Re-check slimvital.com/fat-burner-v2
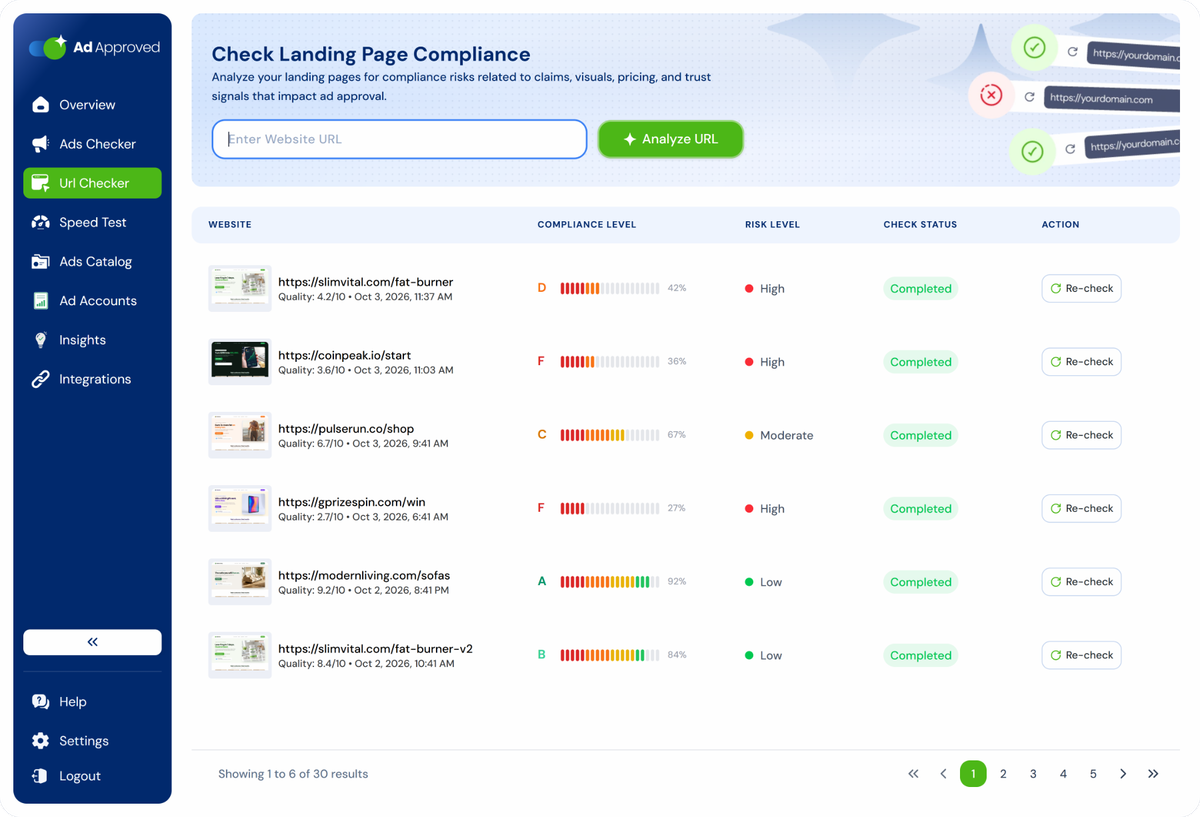This screenshot has width=1200, height=817. [1081, 655]
